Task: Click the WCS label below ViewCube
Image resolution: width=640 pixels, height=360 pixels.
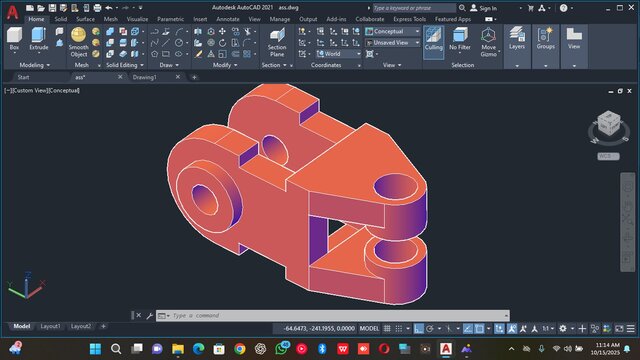Action: coord(608,156)
